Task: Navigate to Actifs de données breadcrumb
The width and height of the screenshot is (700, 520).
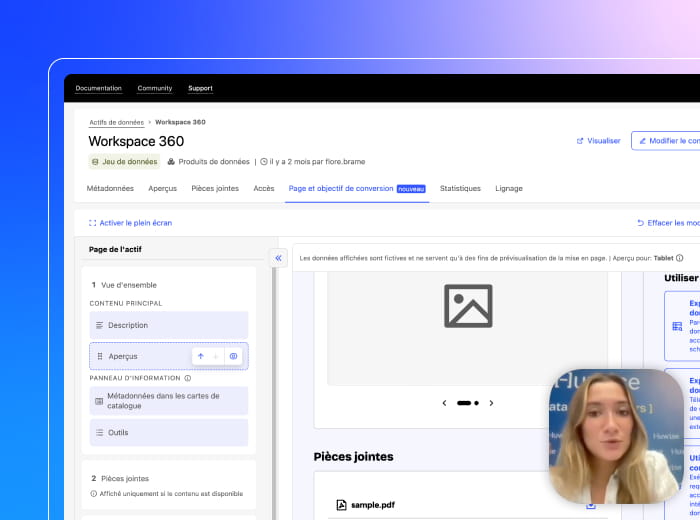Action: click(x=117, y=122)
